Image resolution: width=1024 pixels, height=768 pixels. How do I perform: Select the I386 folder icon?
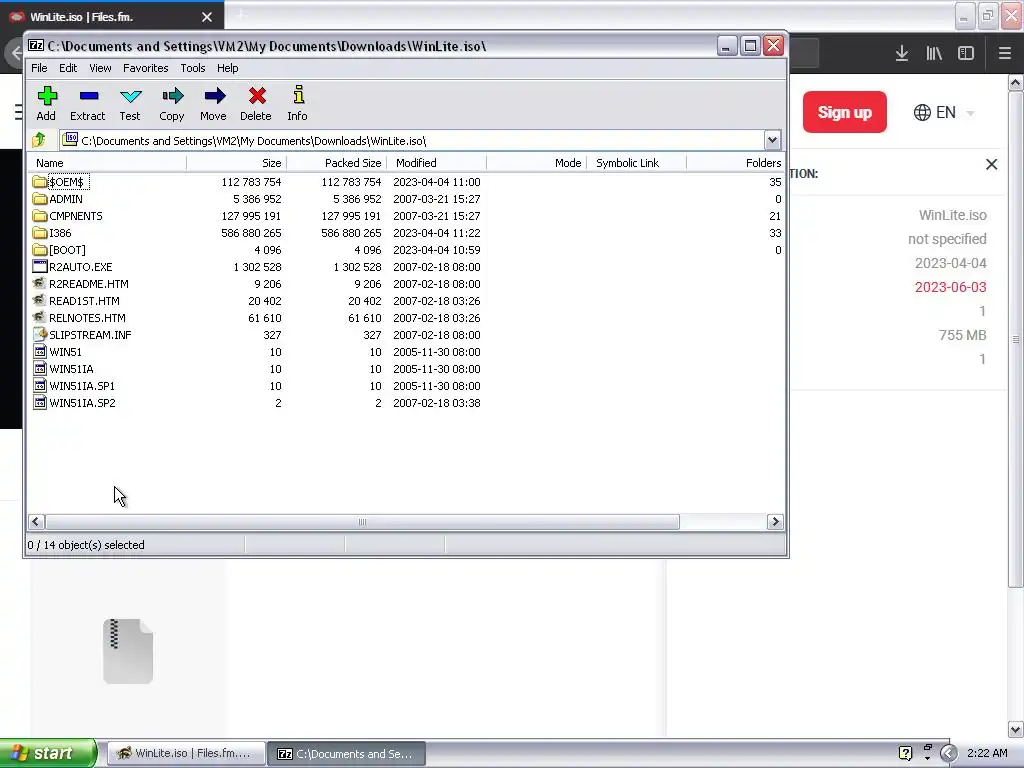39,232
